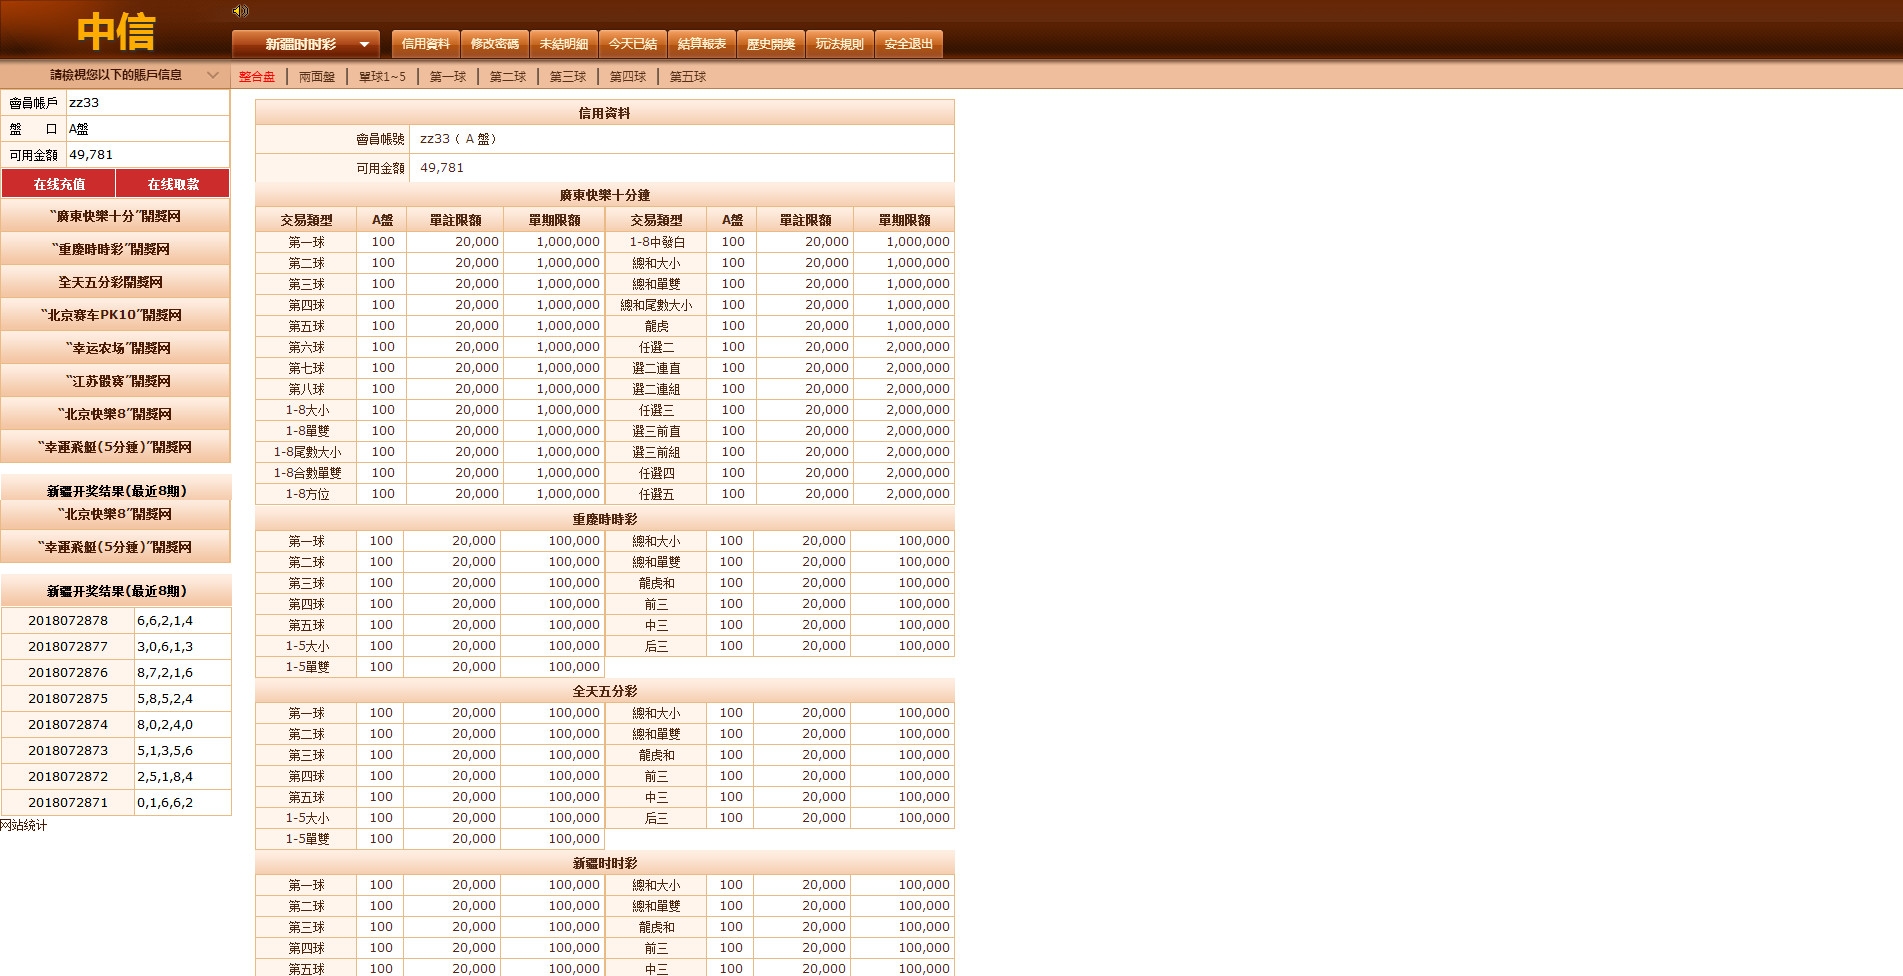The width and height of the screenshot is (1903, 976).
Task: Click draw result row 2018072878
Action: (x=68, y=621)
